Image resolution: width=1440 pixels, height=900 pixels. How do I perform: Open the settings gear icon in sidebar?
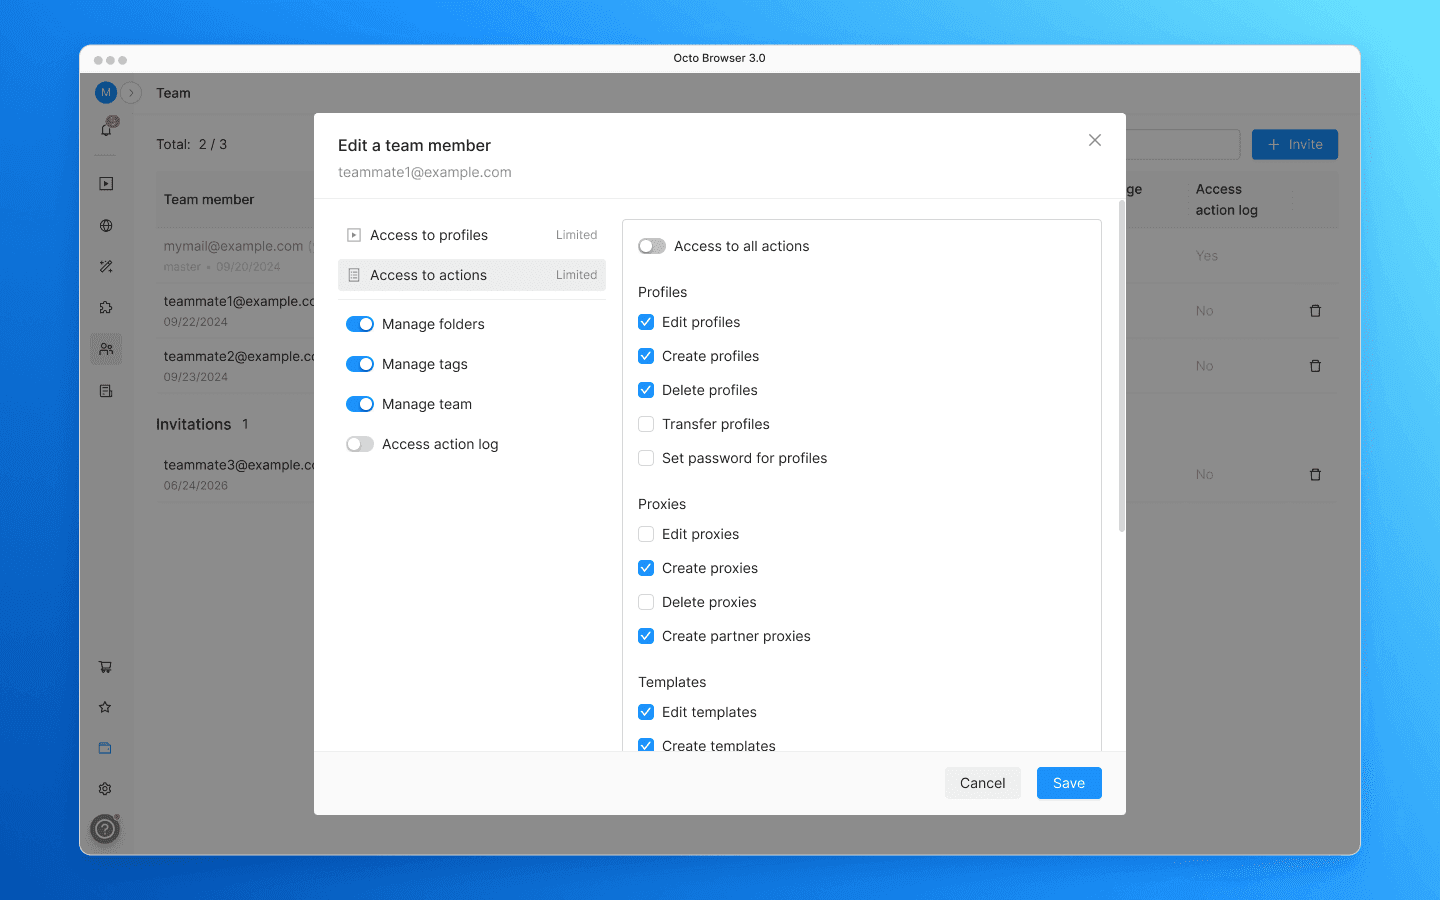pos(105,789)
